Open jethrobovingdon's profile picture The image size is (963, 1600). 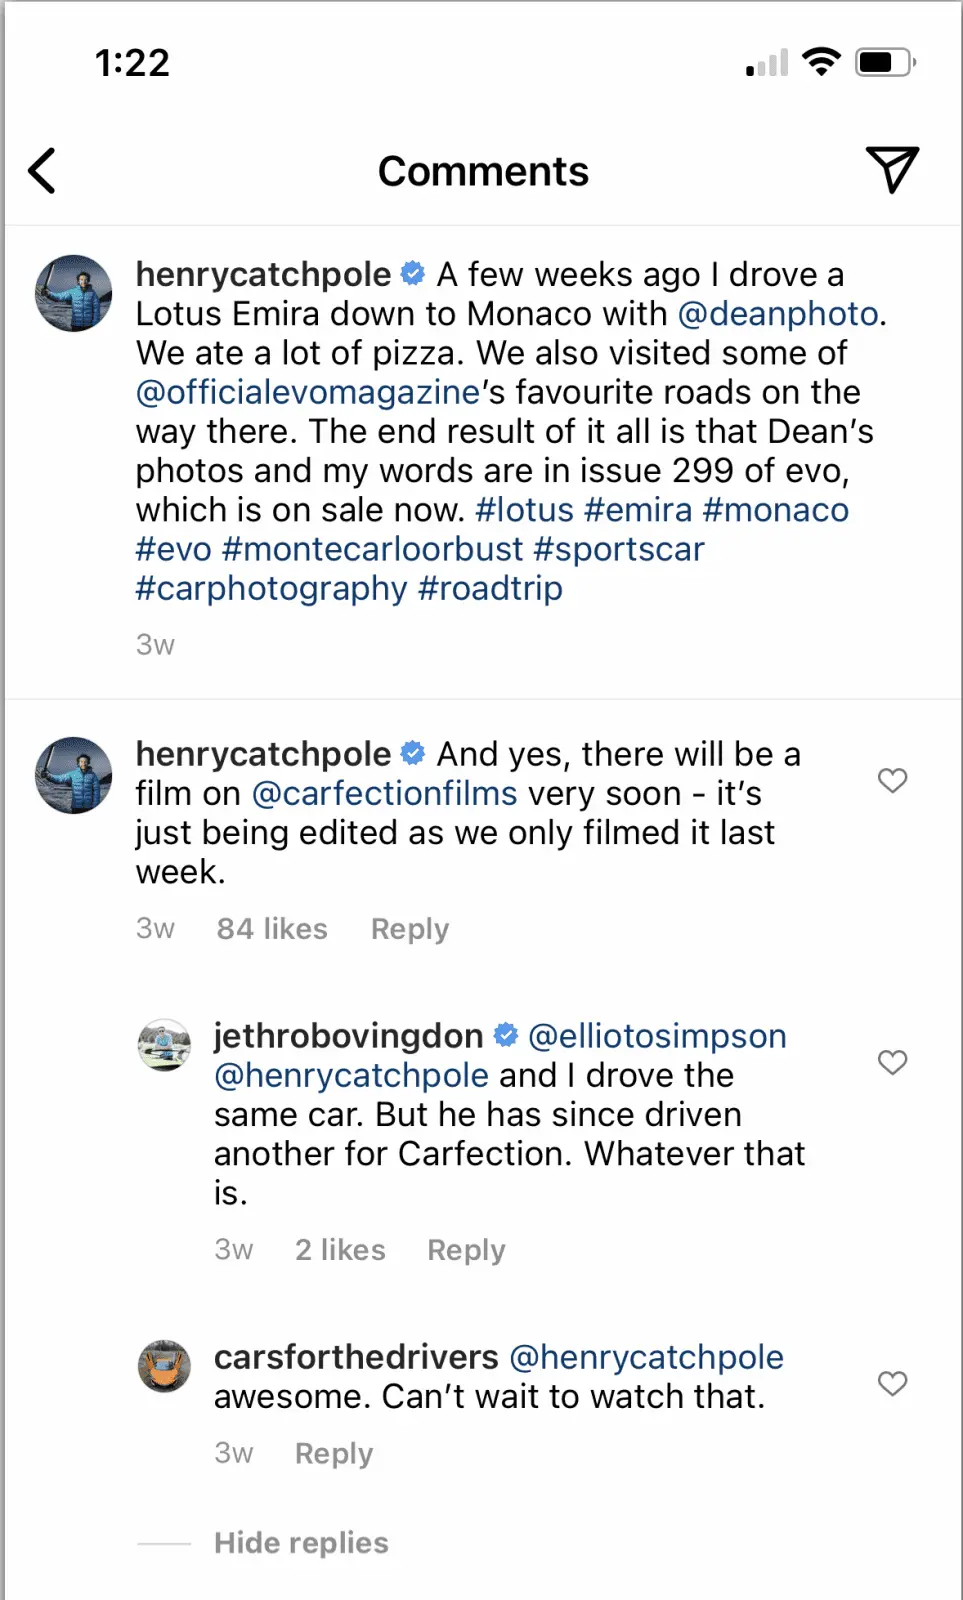(164, 1045)
